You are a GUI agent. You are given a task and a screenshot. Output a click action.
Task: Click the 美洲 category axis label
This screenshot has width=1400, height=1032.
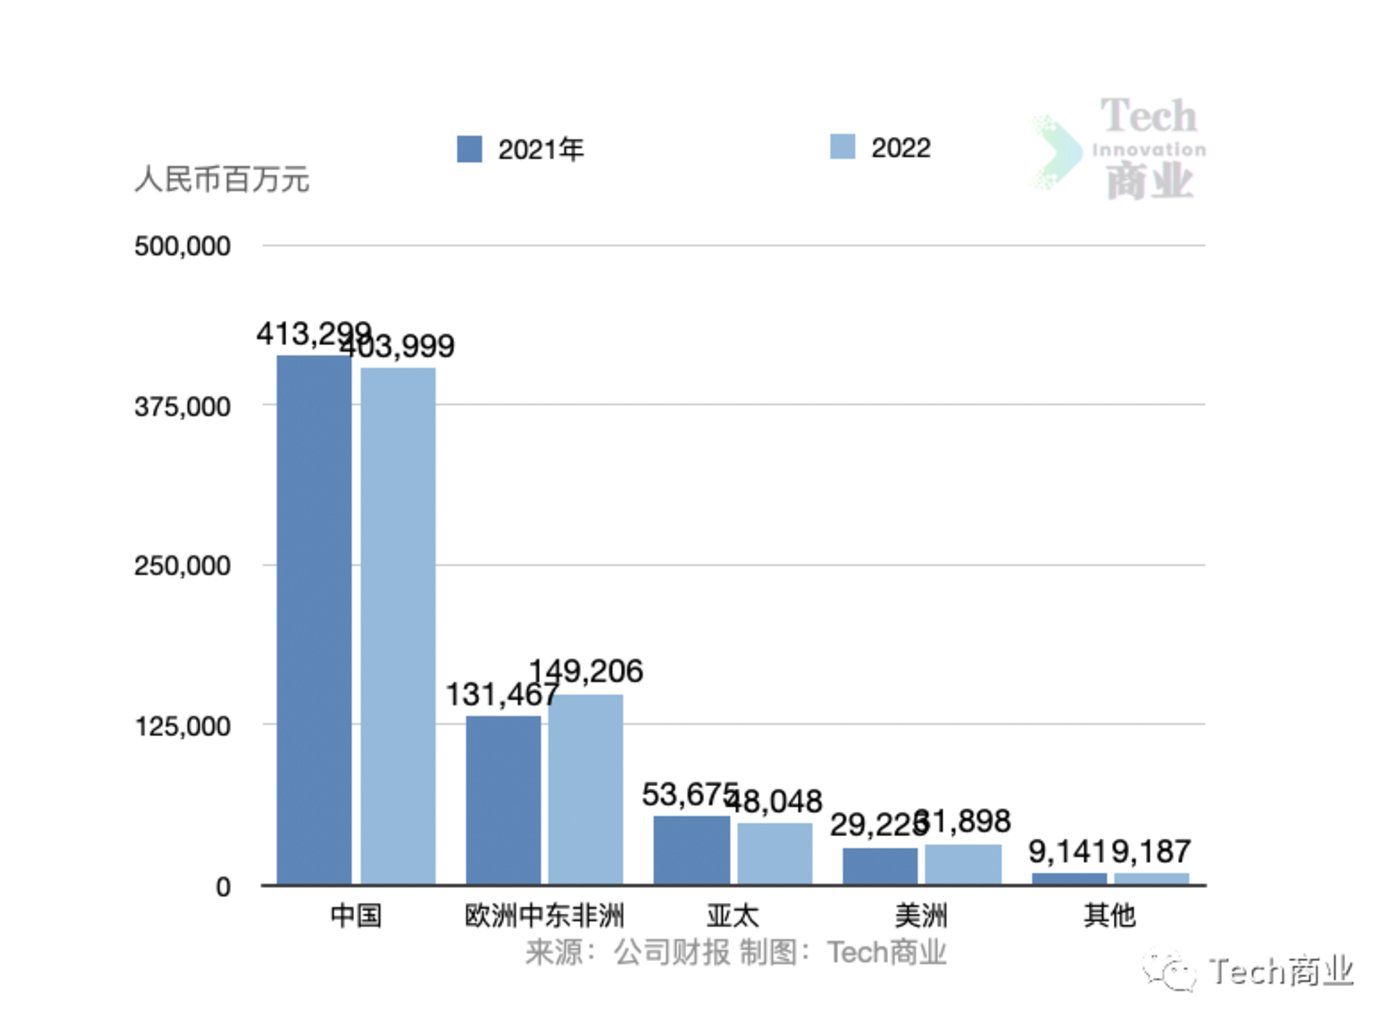[x=921, y=915]
